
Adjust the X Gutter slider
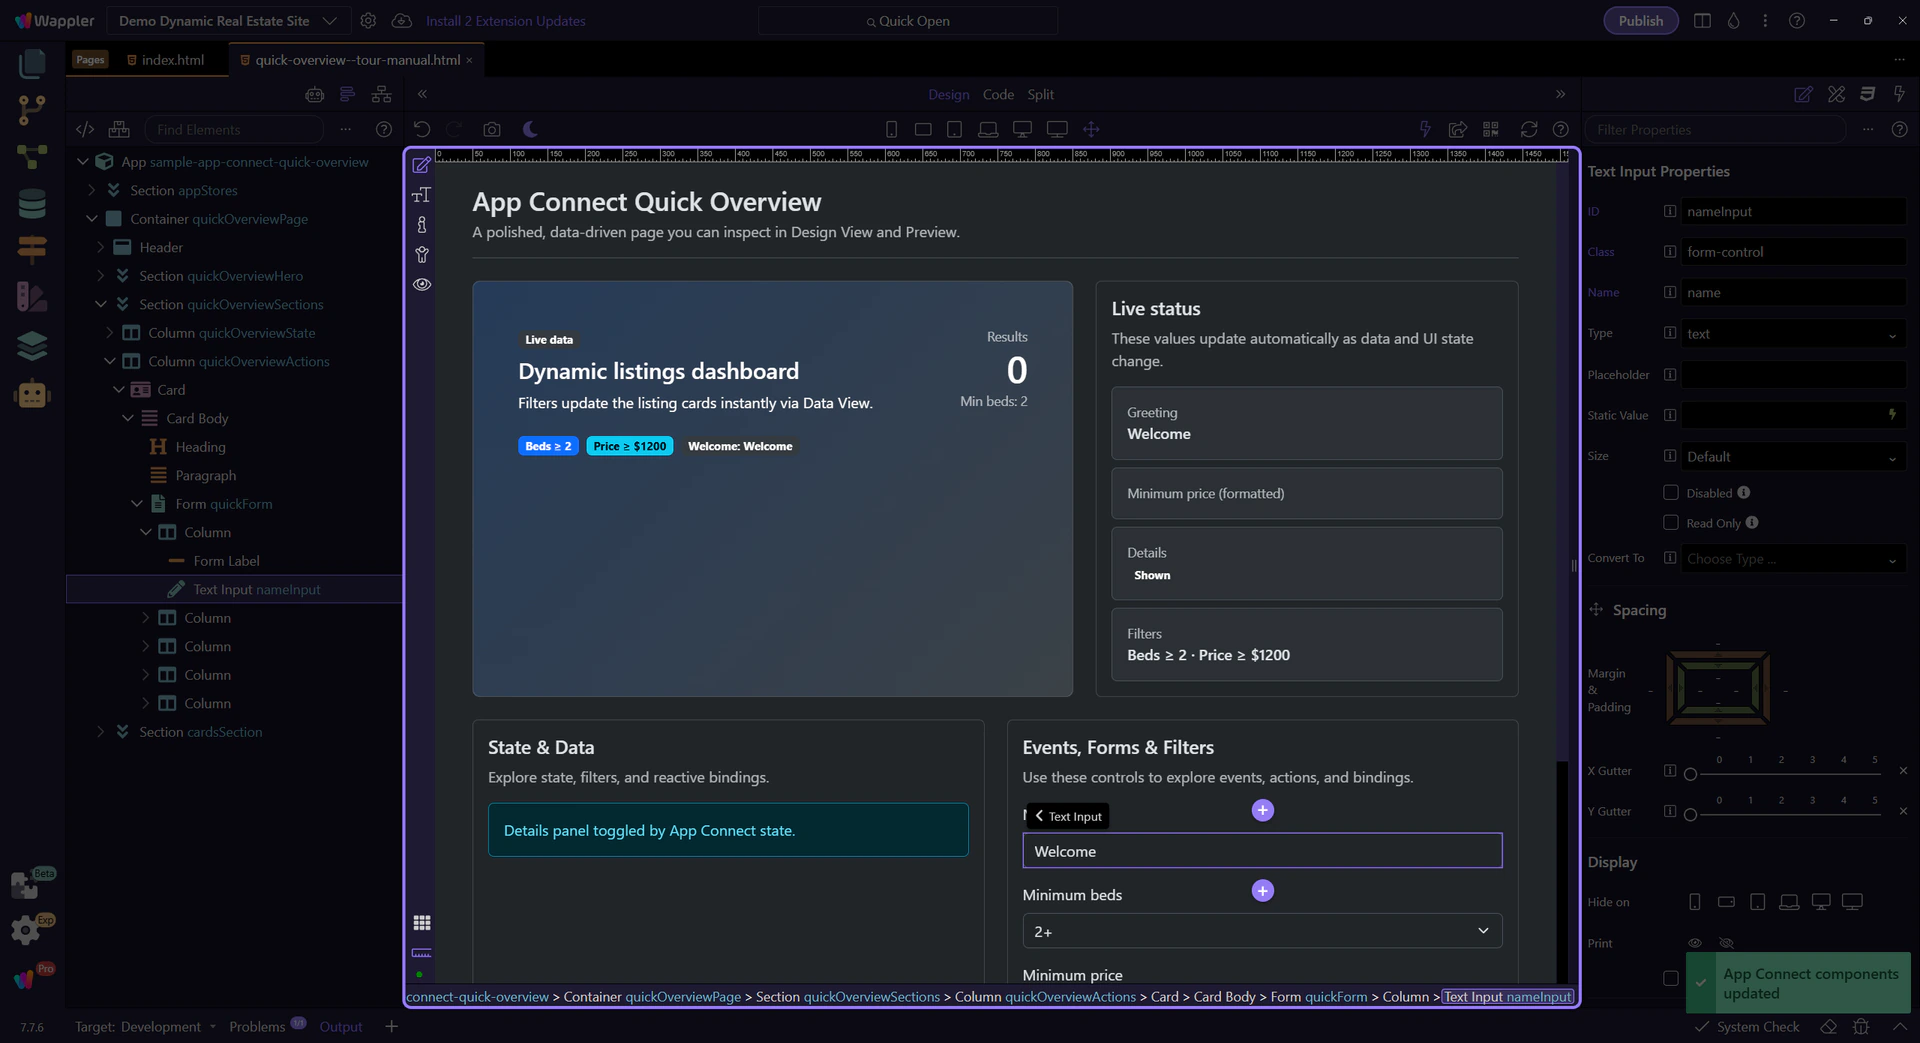[x=1691, y=774]
